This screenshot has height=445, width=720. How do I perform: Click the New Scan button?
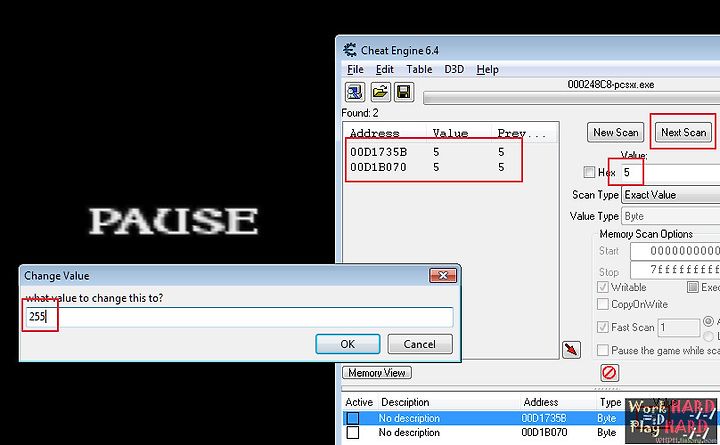(x=616, y=132)
